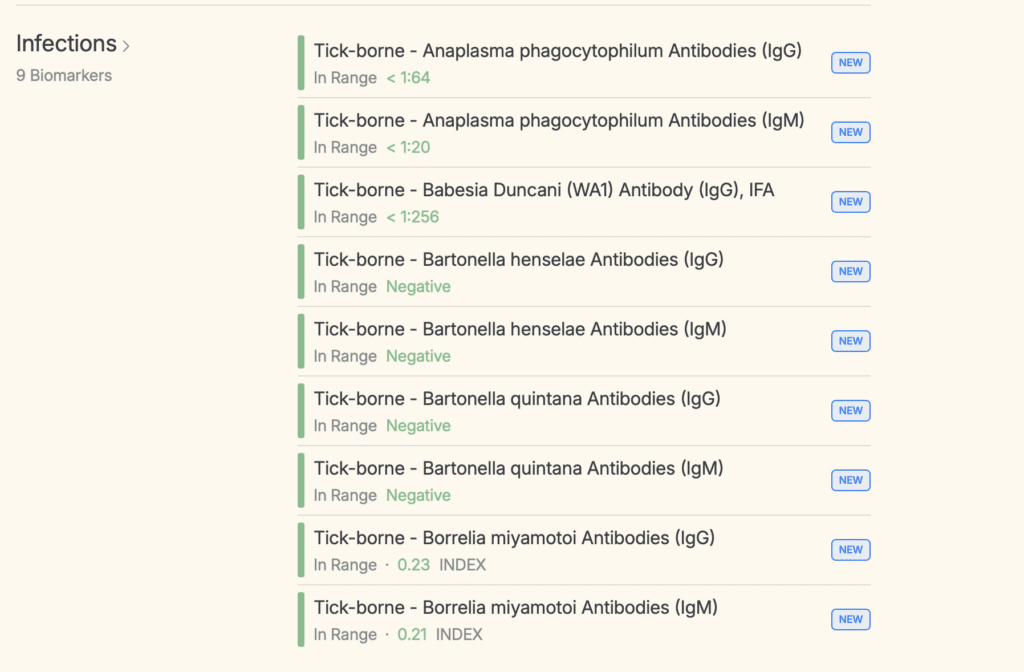Screen dimensions: 1024x672
Task: Click NEW badge for Anaplasma phagocytophilum IgG
Action: click(850, 63)
